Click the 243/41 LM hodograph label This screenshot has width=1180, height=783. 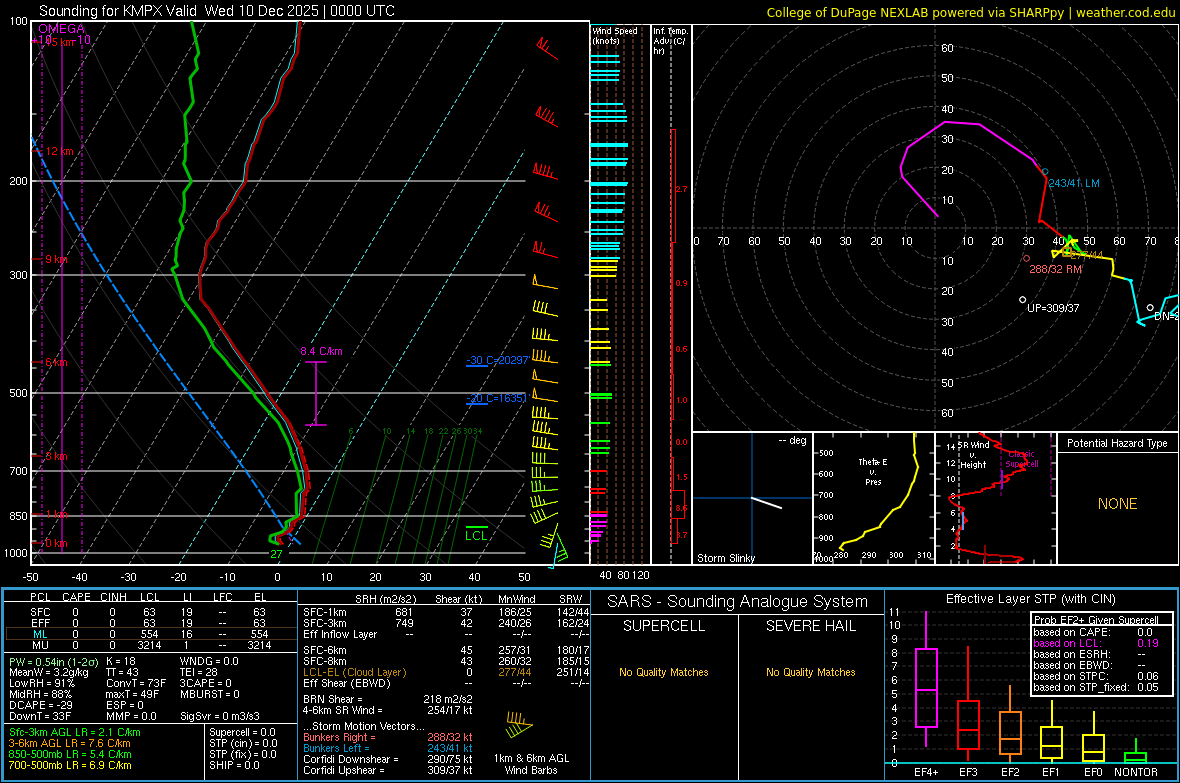click(1074, 183)
